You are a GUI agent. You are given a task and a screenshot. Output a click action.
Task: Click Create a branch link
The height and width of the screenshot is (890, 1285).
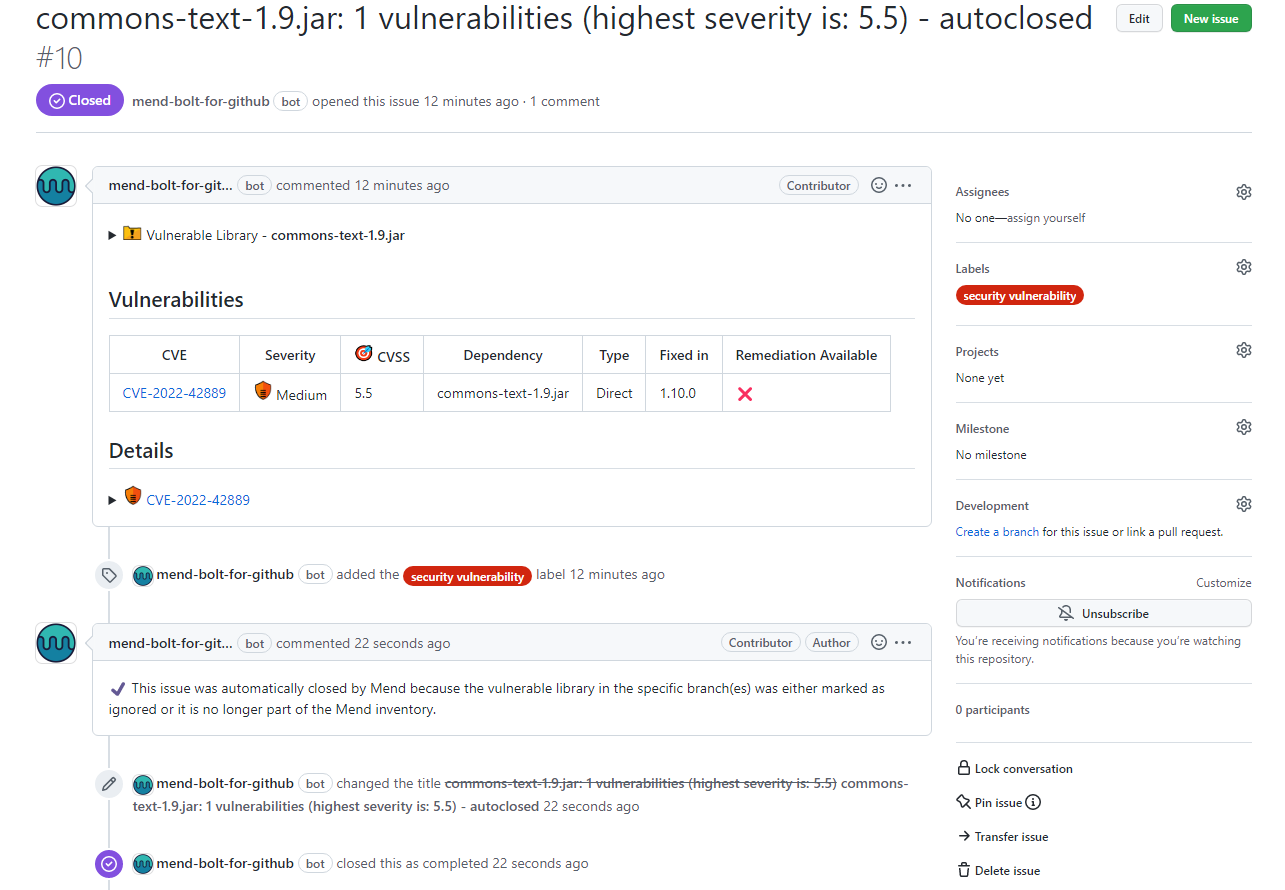pyautogui.click(x=997, y=532)
